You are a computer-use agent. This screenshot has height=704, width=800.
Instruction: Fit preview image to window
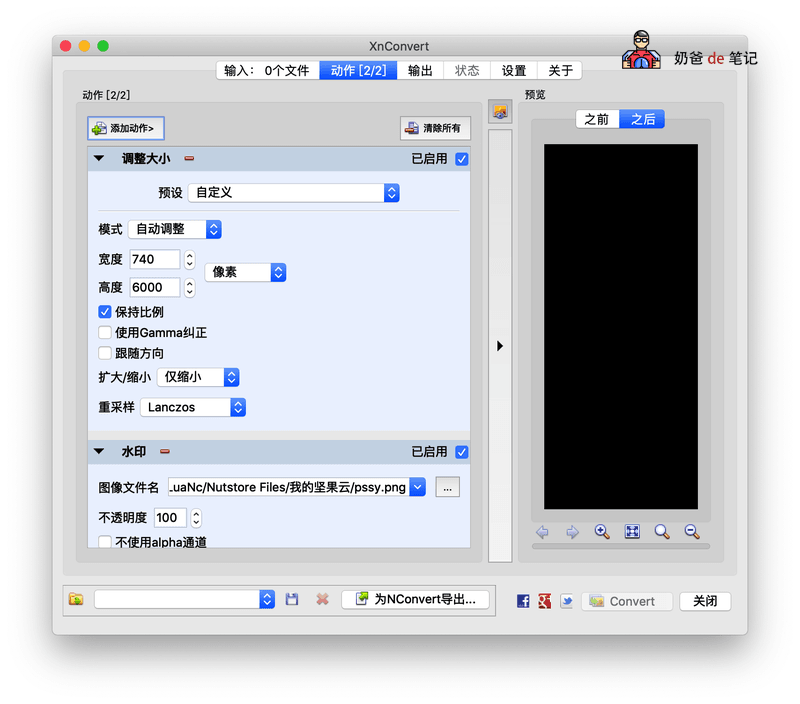point(632,532)
